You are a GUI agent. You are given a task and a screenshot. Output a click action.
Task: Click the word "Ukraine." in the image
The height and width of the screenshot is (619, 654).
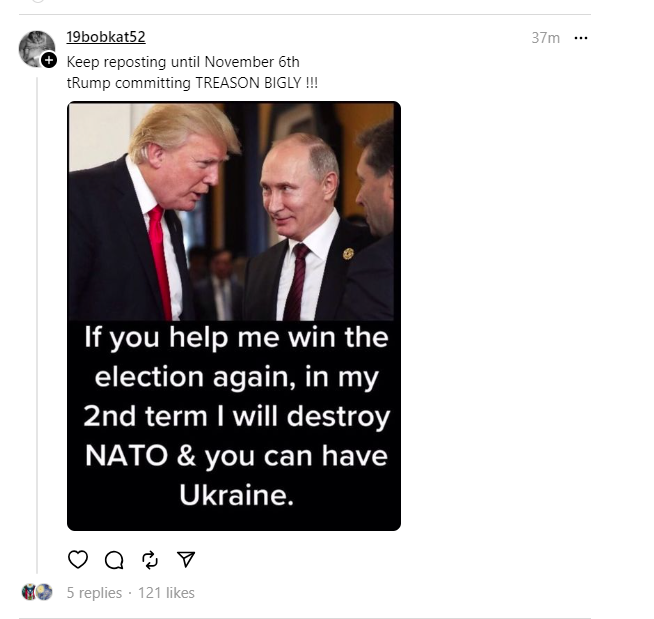[236, 495]
